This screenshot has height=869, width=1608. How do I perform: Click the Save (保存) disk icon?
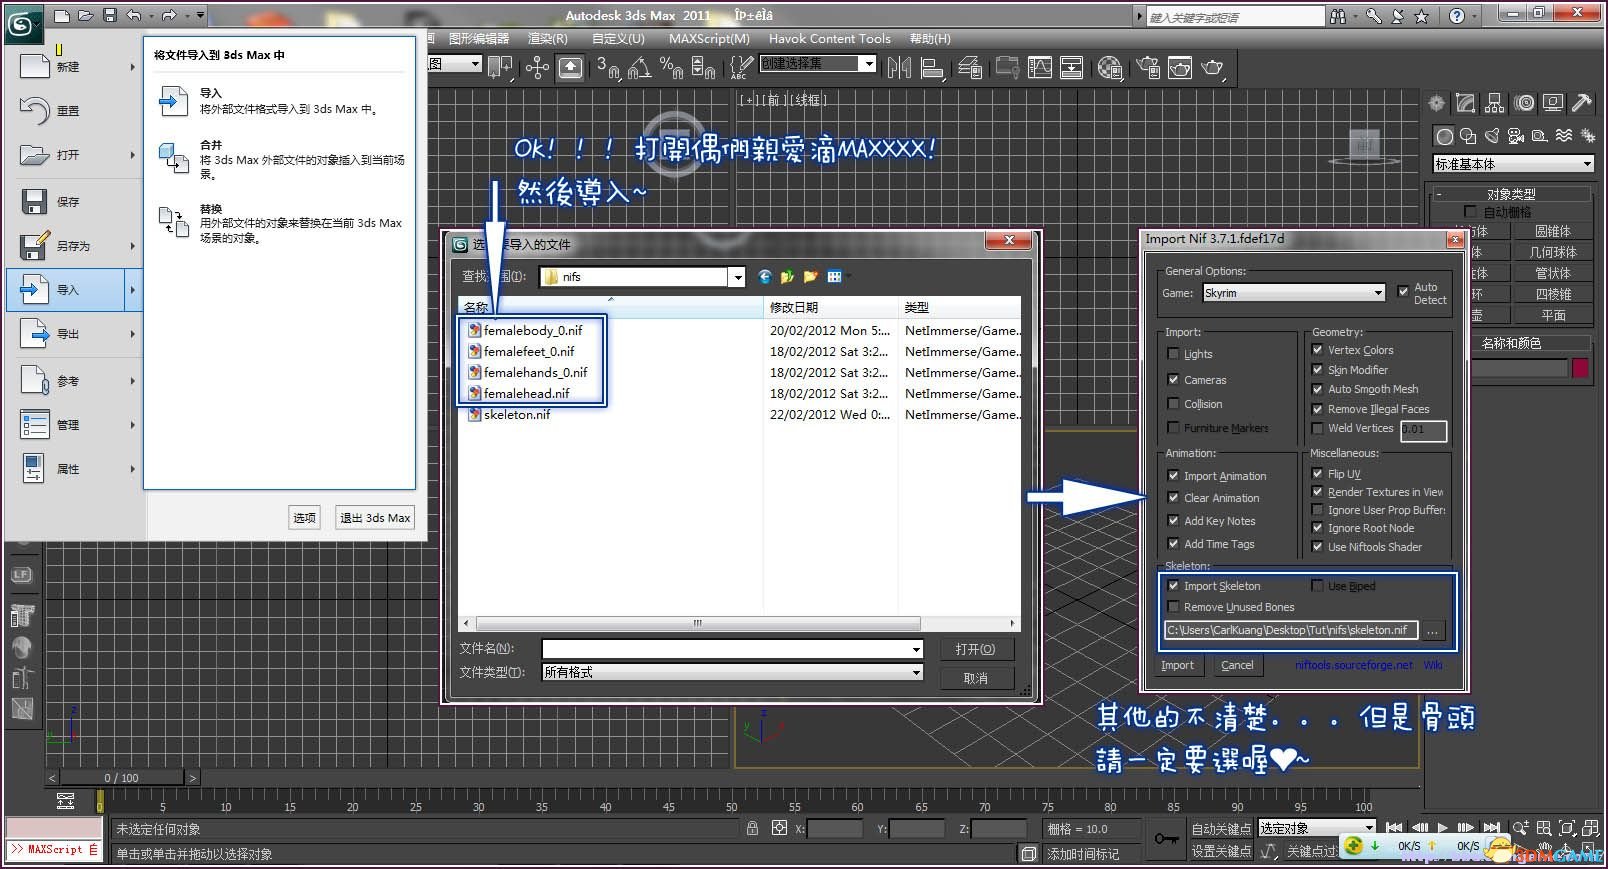coord(34,201)
